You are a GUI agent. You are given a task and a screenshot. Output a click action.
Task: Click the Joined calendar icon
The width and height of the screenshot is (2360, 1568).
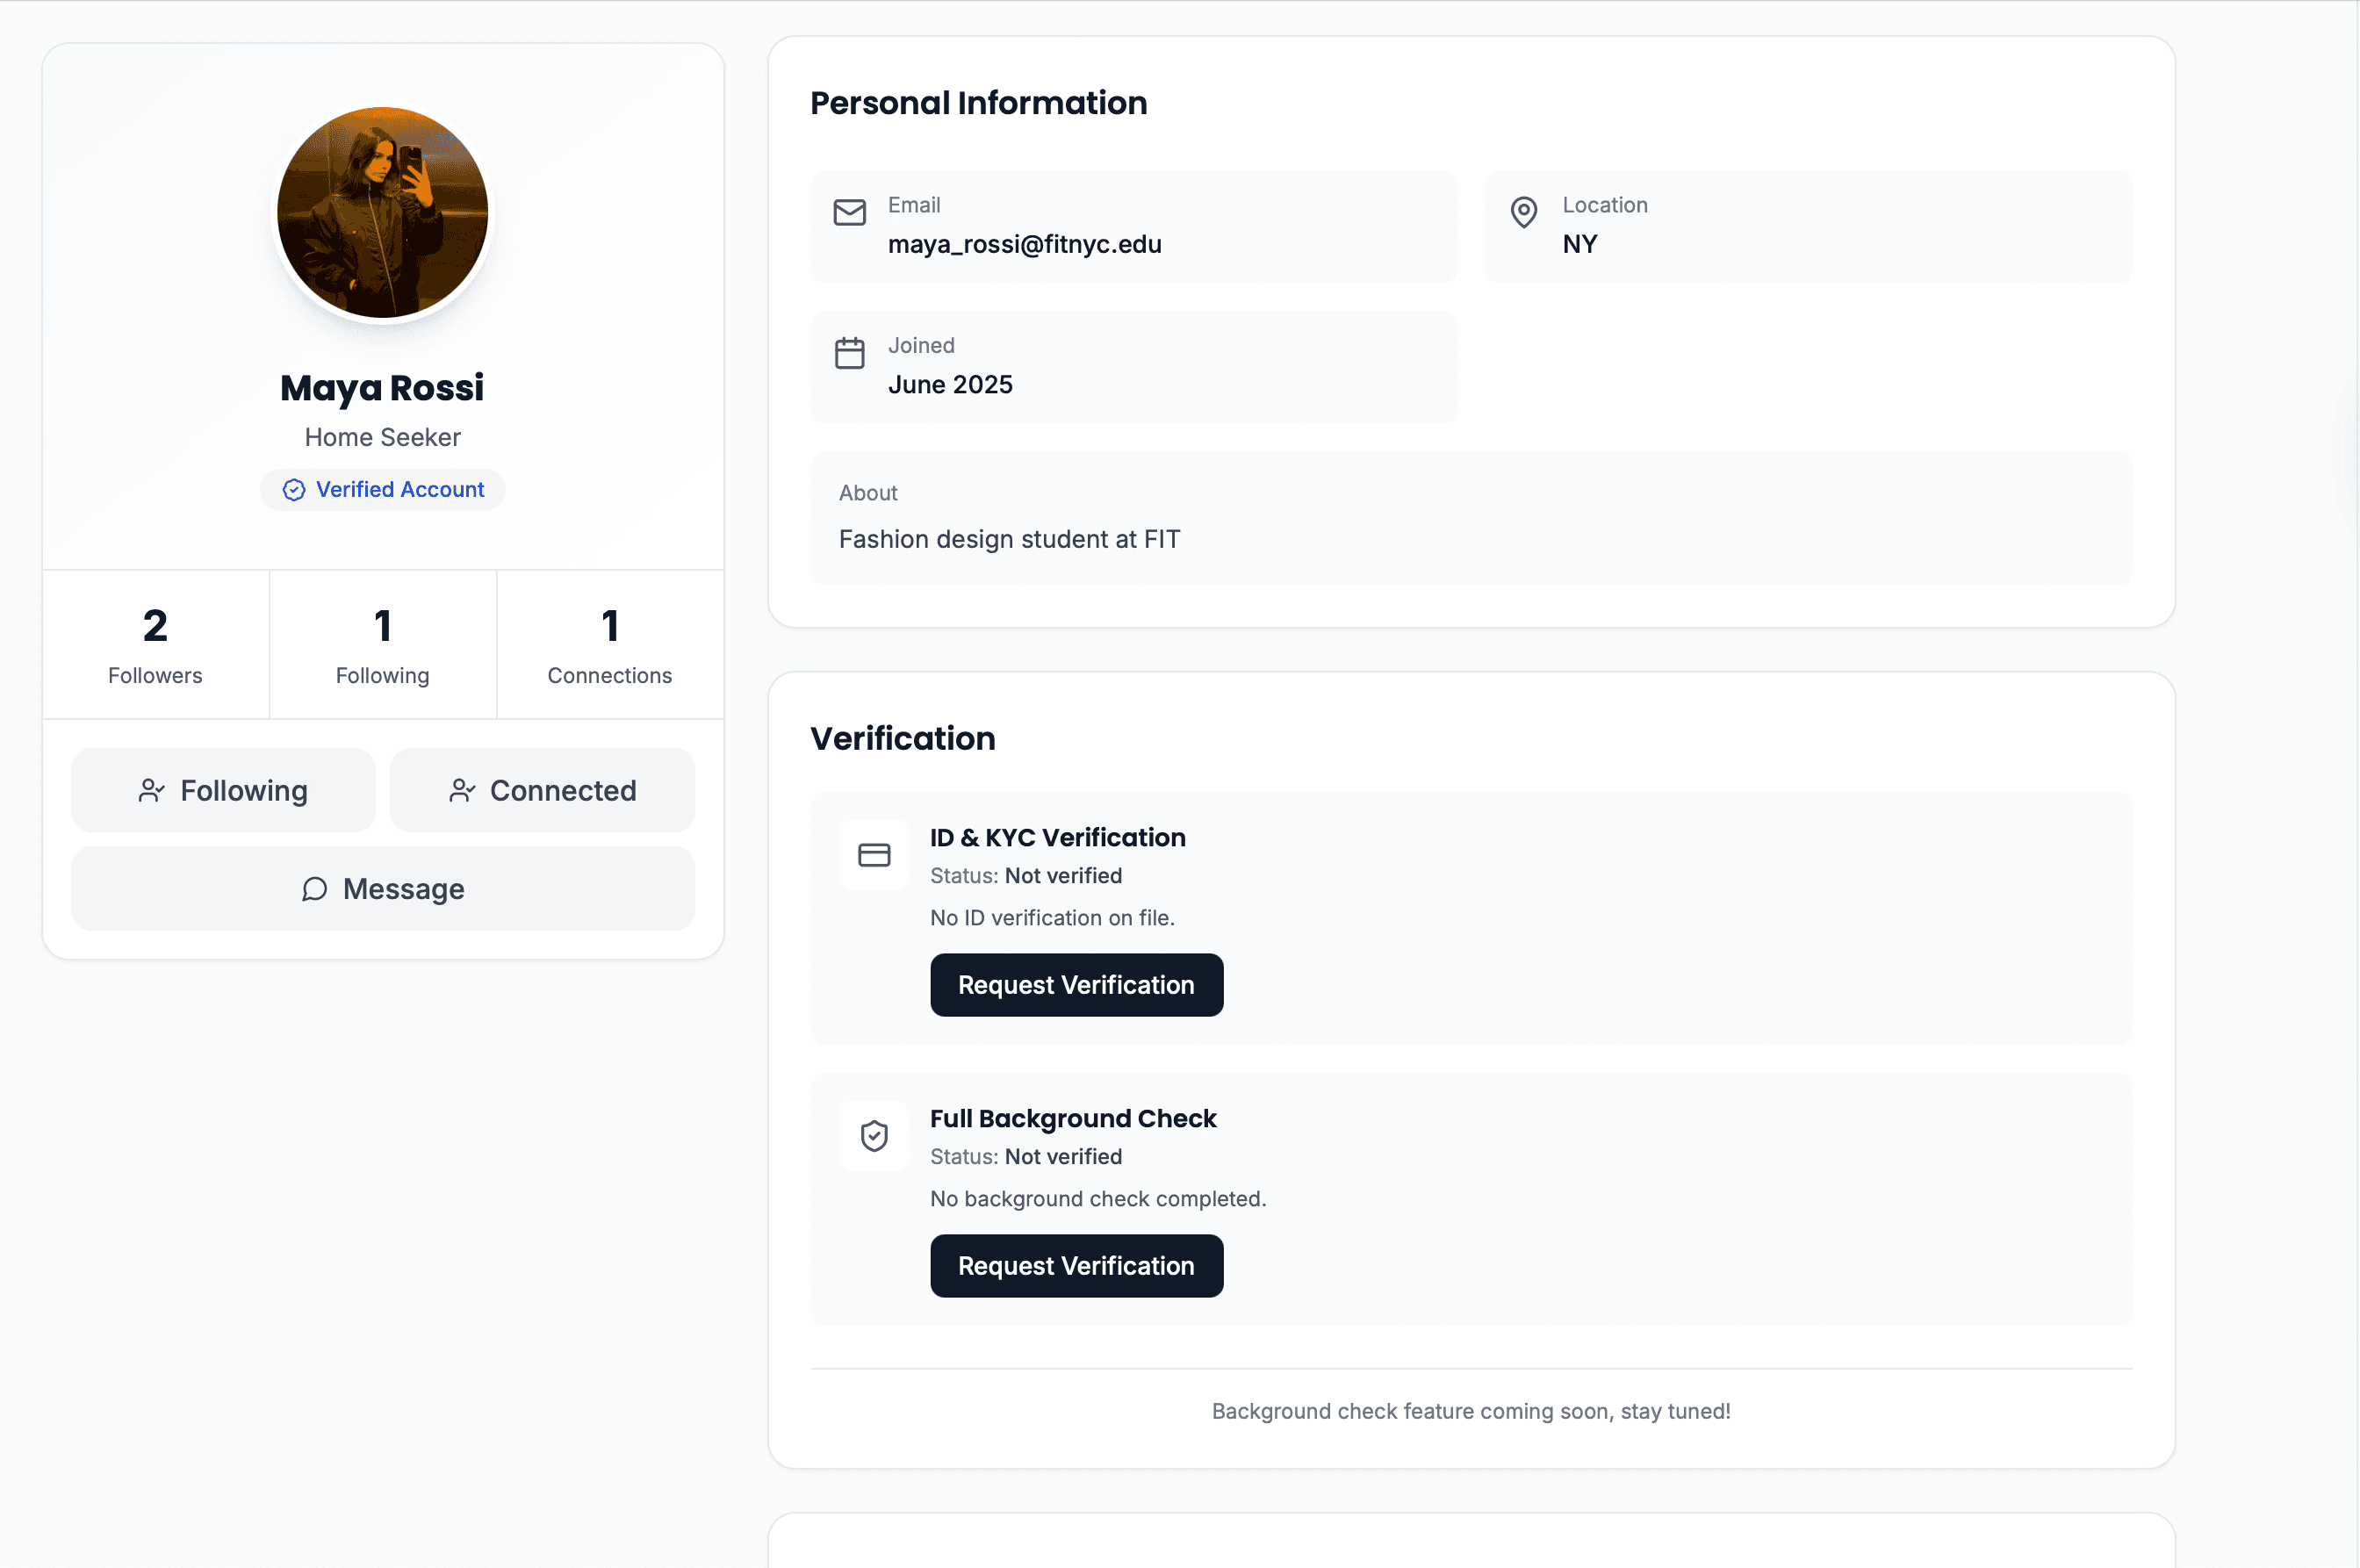click(849, 353)
